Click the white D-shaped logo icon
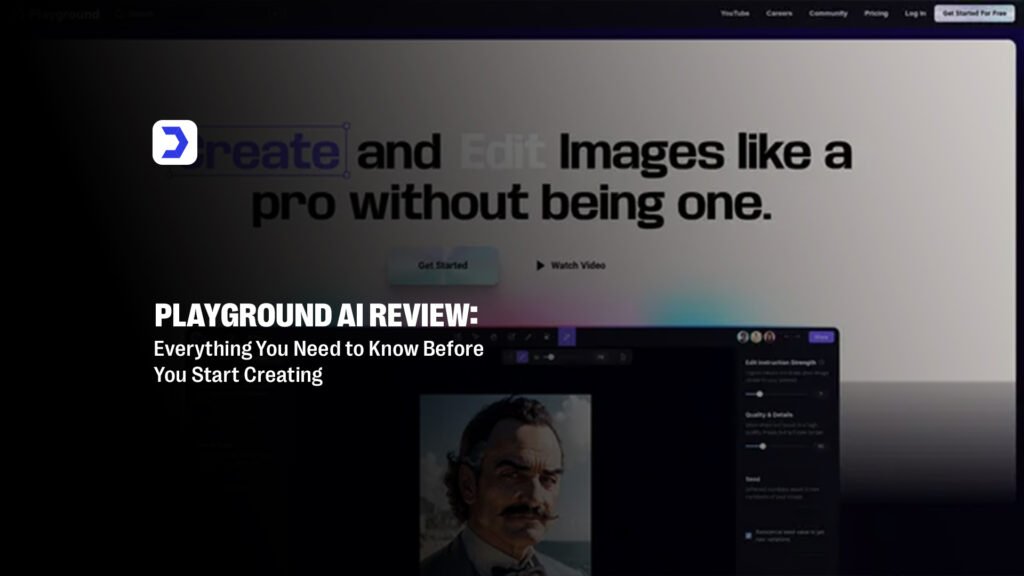1024x576 pixels. 175,142
